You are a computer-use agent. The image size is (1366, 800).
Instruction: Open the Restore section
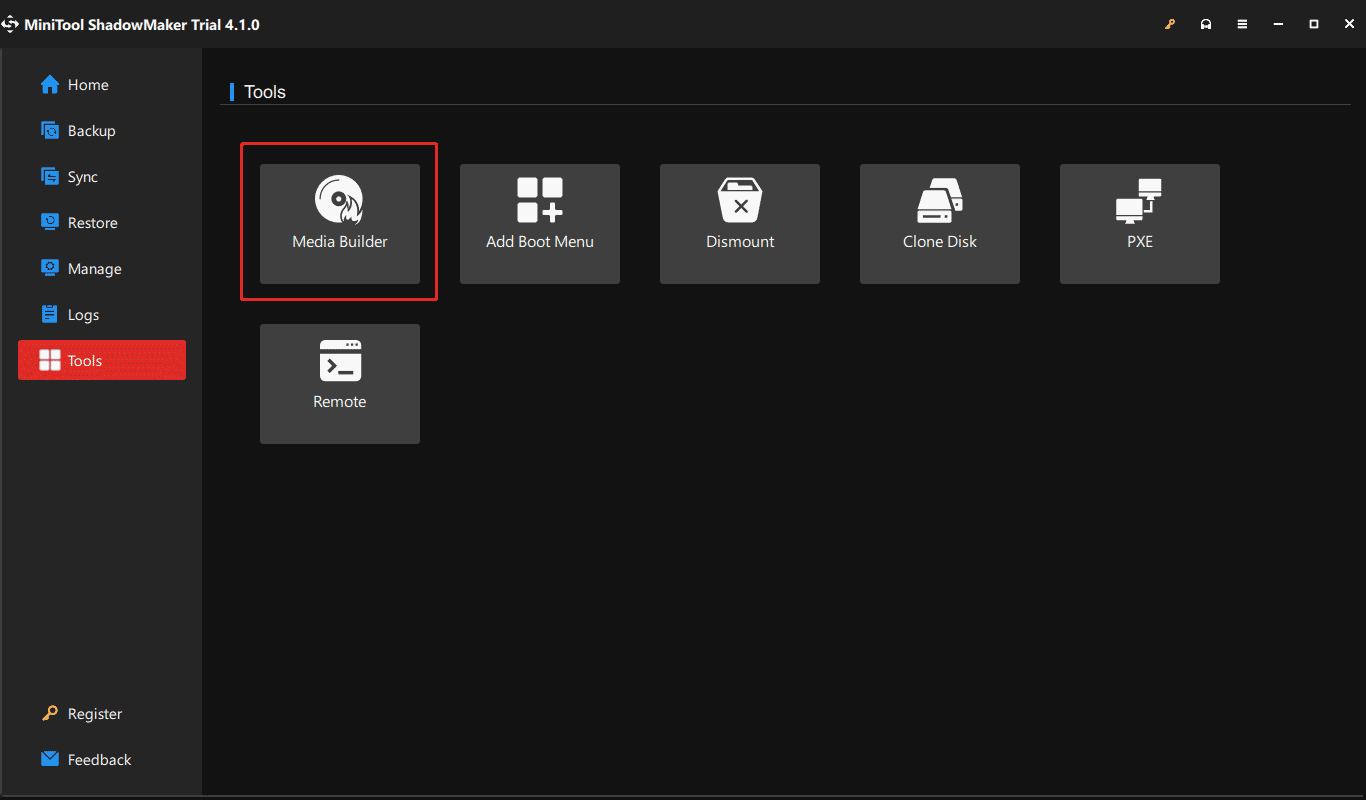point(102,223)
